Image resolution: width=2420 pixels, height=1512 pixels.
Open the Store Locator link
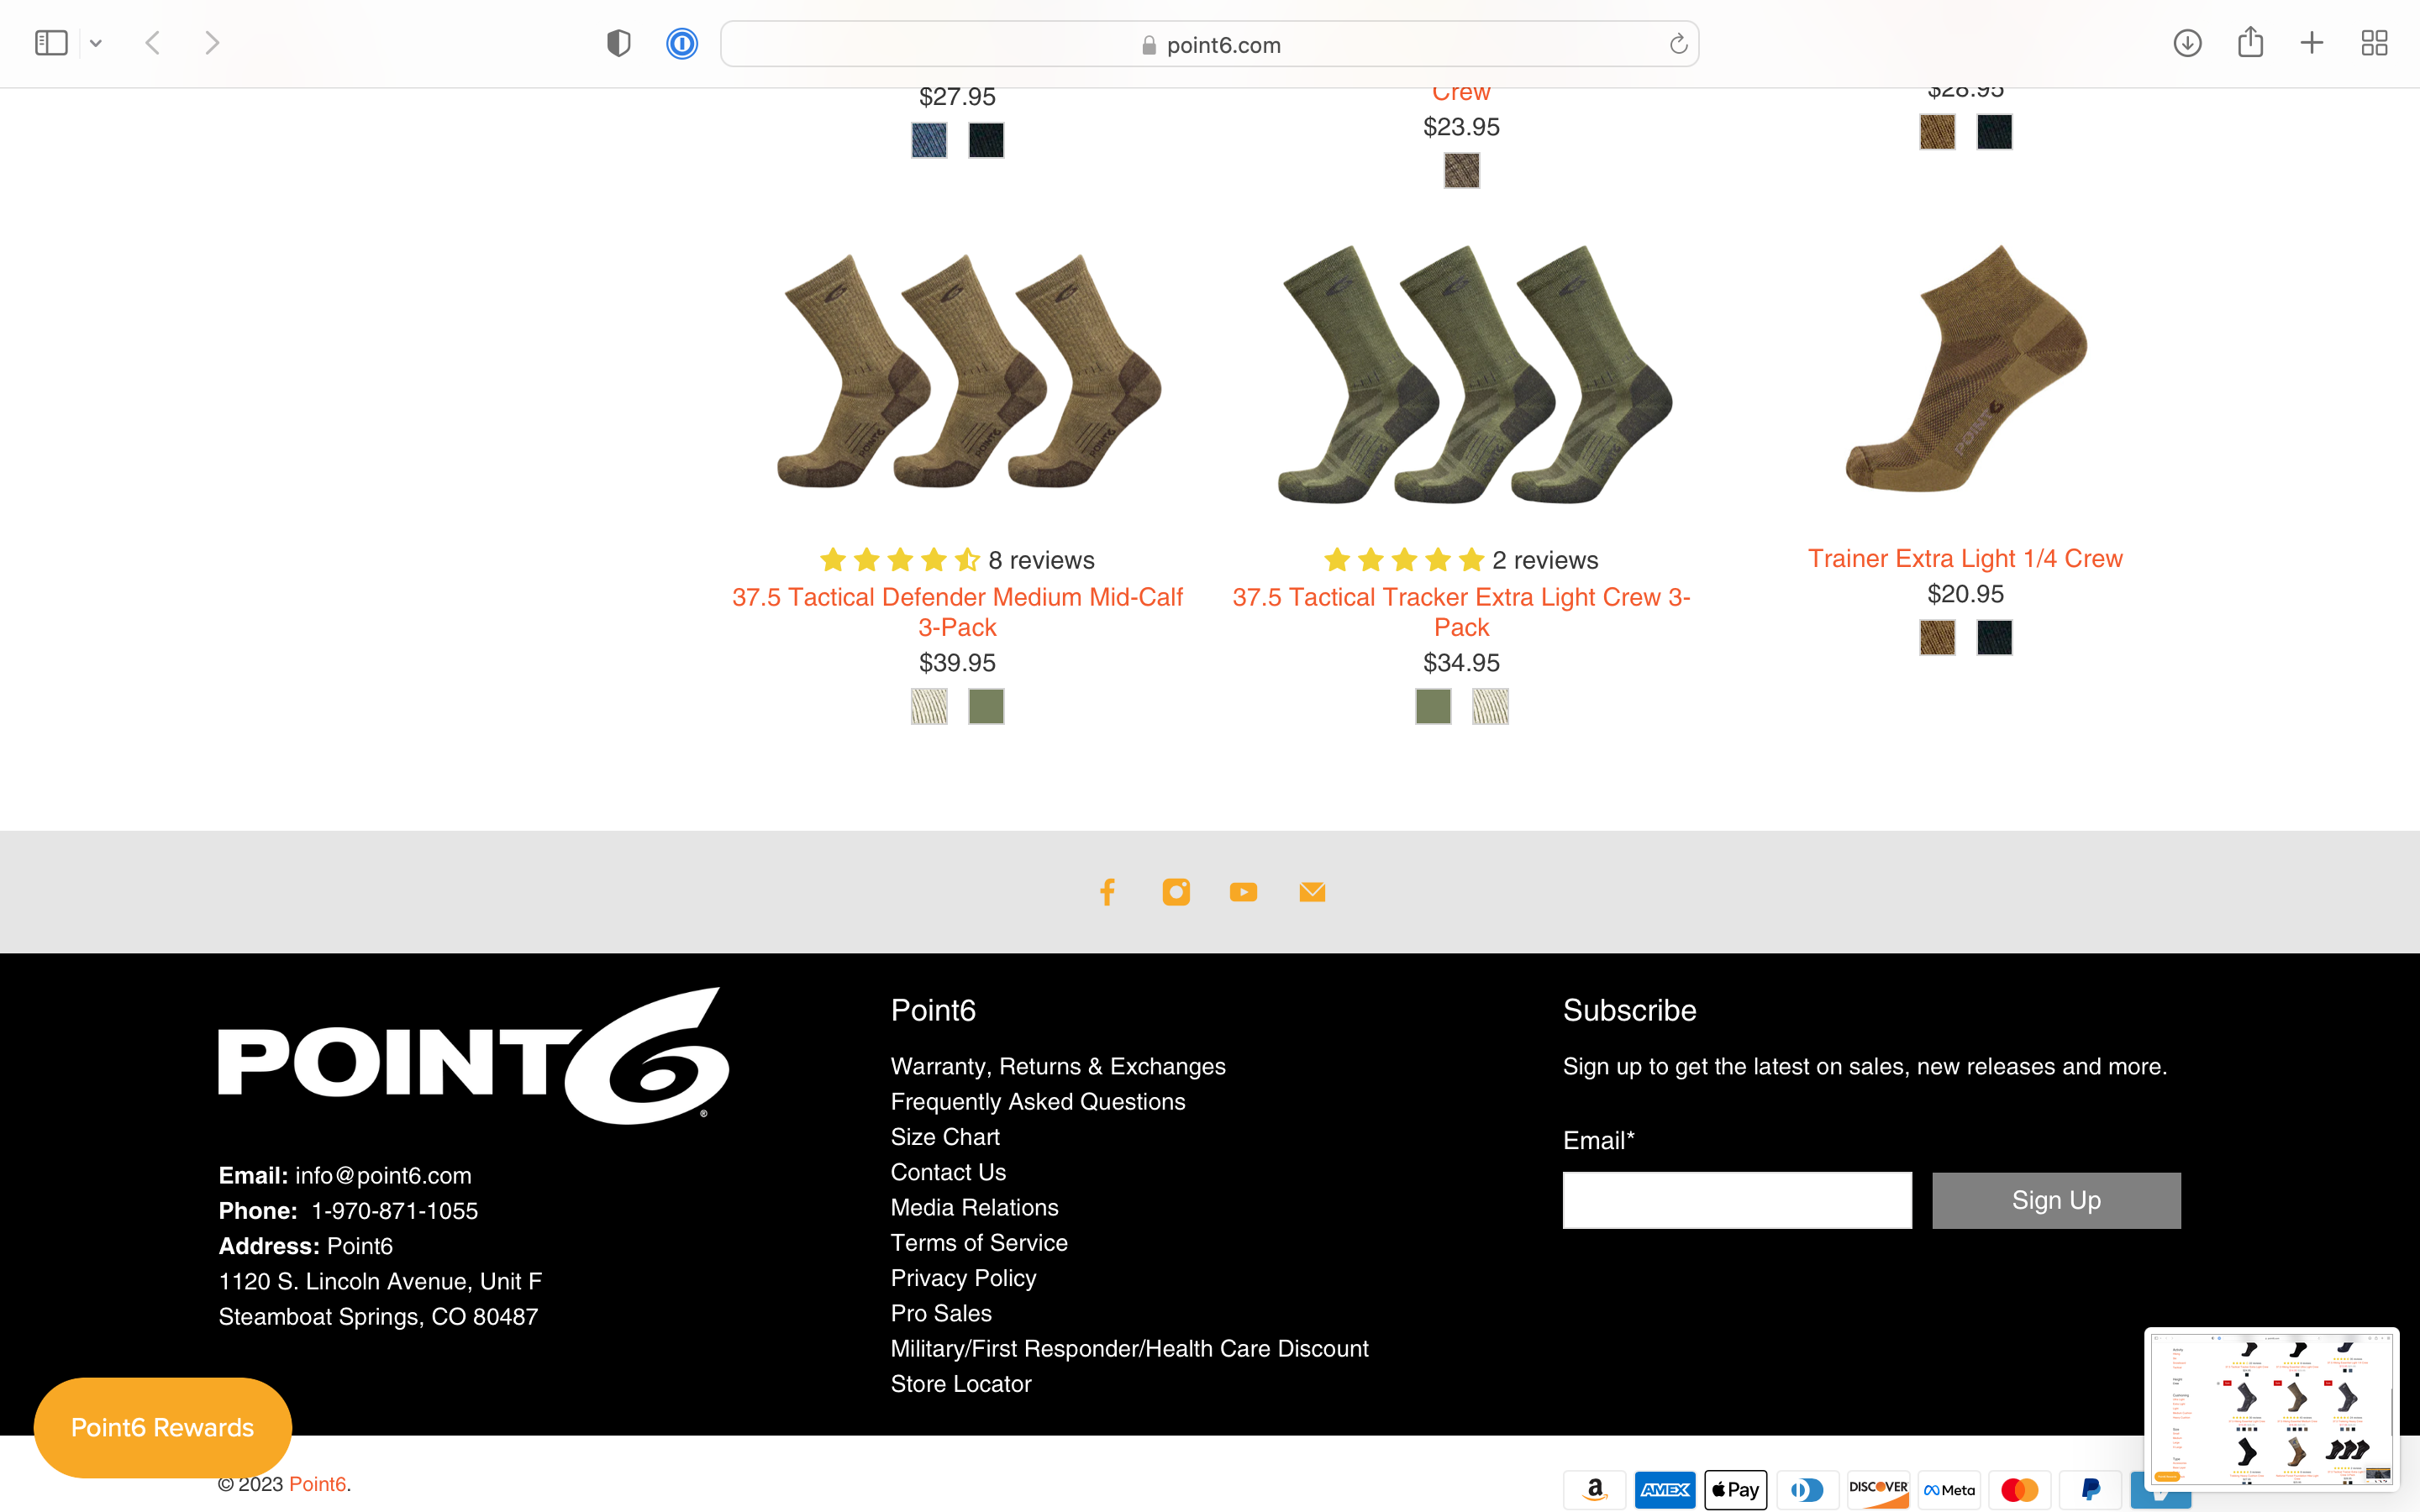click(x=960, y=1384)
